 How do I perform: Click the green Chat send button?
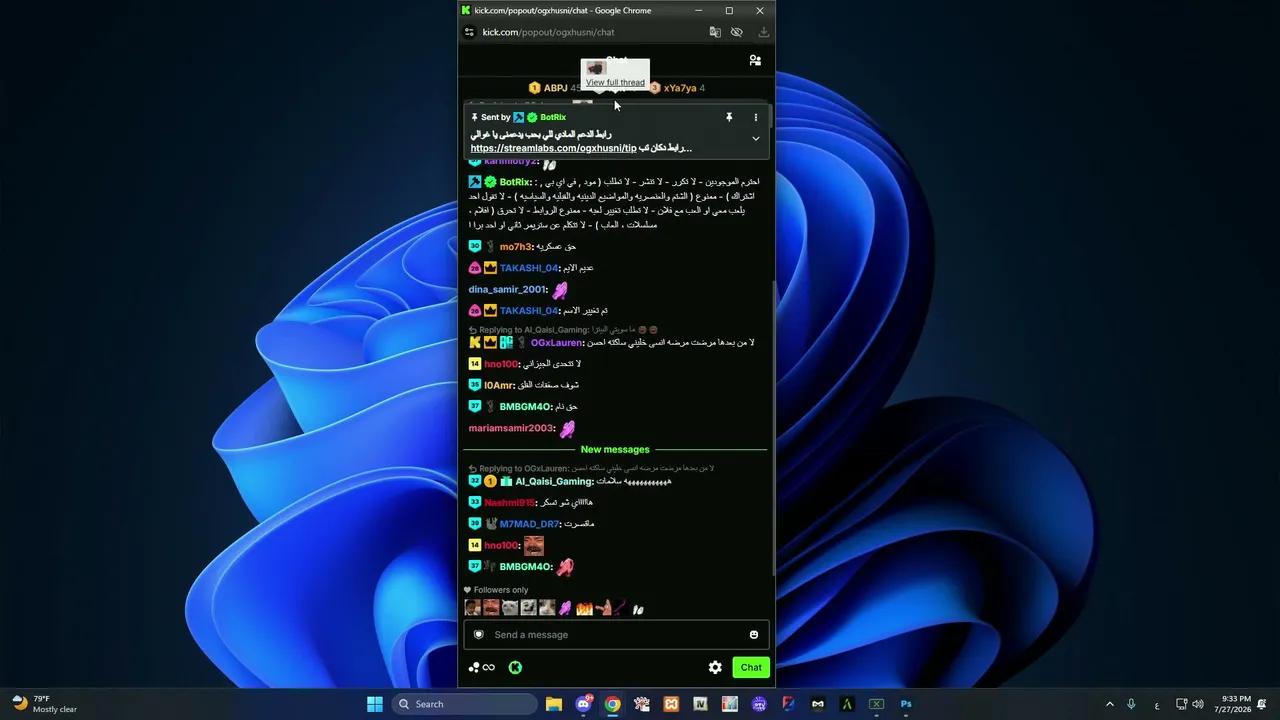(751, 668)
